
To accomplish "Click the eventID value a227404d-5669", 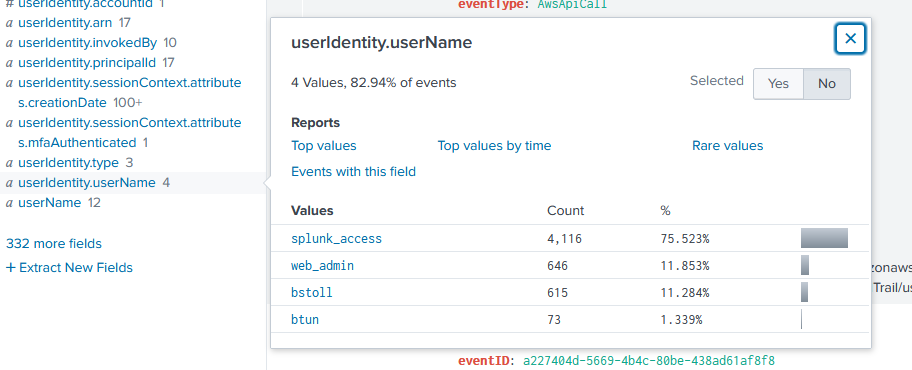I will (649, 361).
